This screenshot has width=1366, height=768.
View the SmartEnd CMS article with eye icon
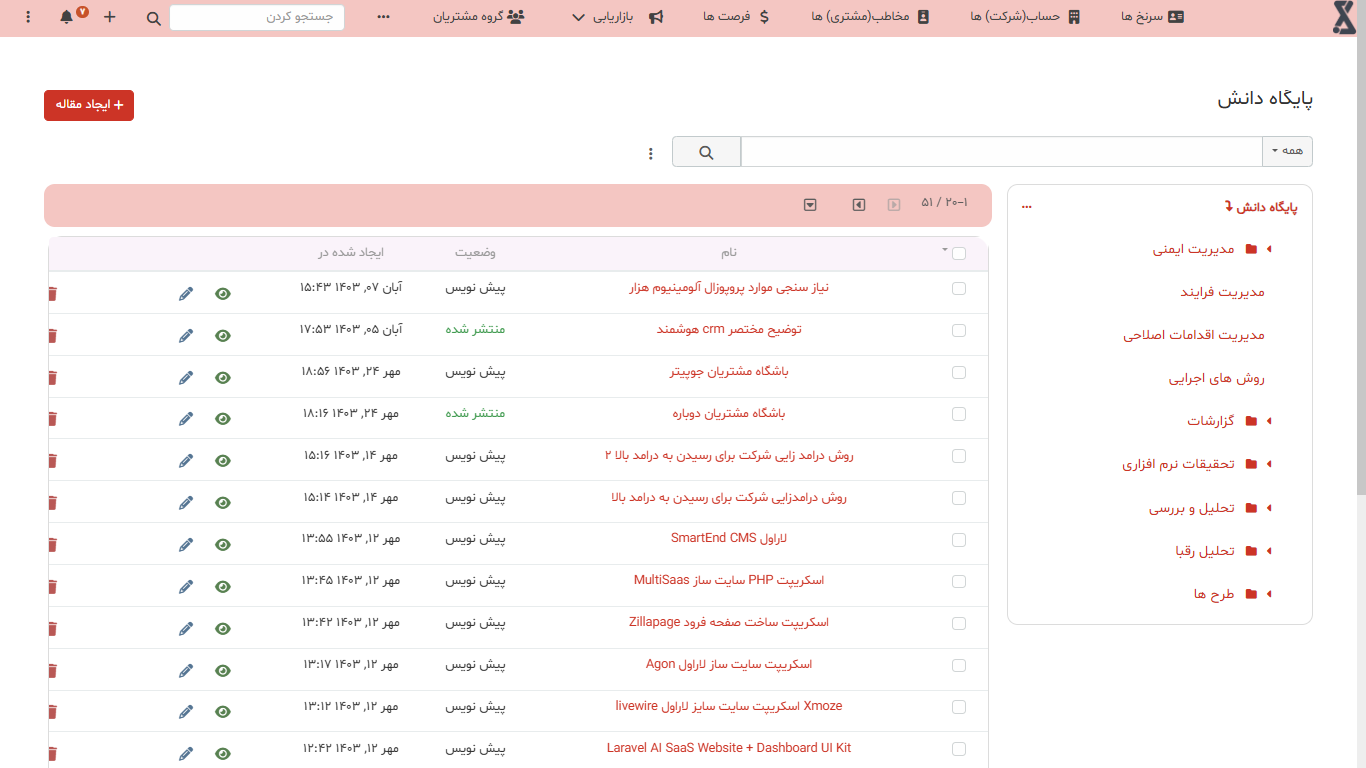pos(223,544)
